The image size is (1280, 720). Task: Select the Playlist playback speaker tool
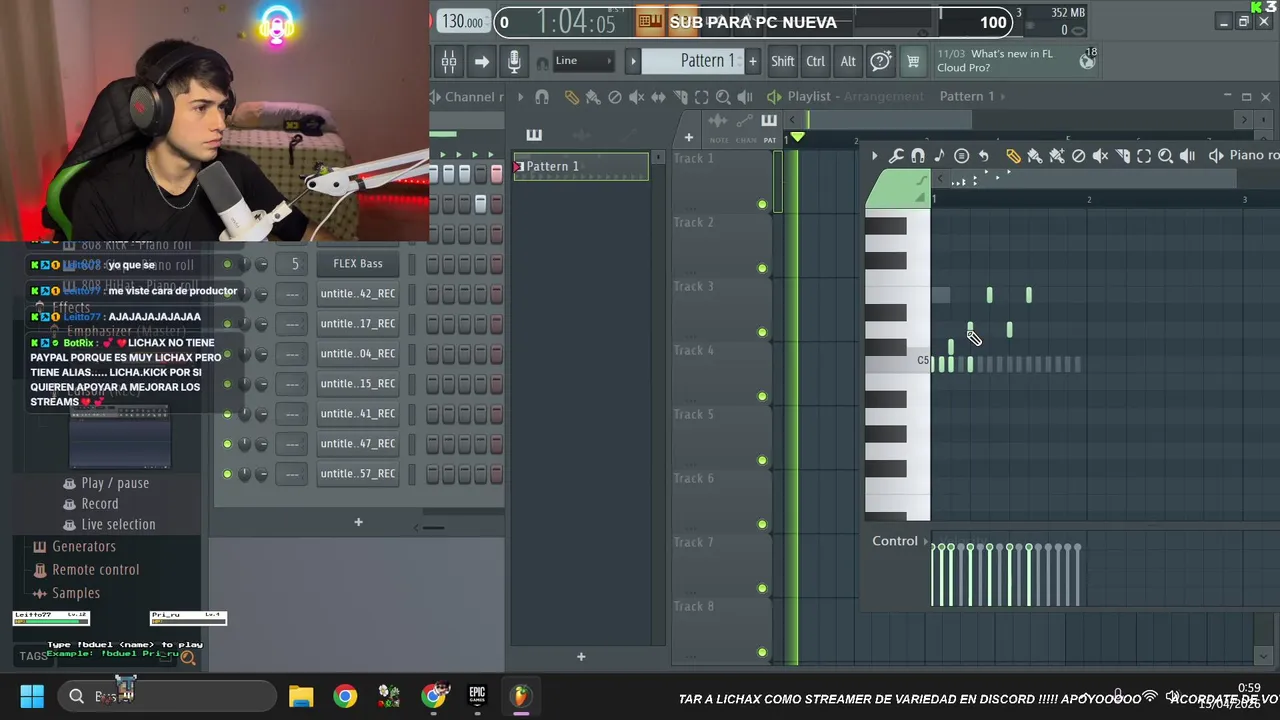click(745, 97)
